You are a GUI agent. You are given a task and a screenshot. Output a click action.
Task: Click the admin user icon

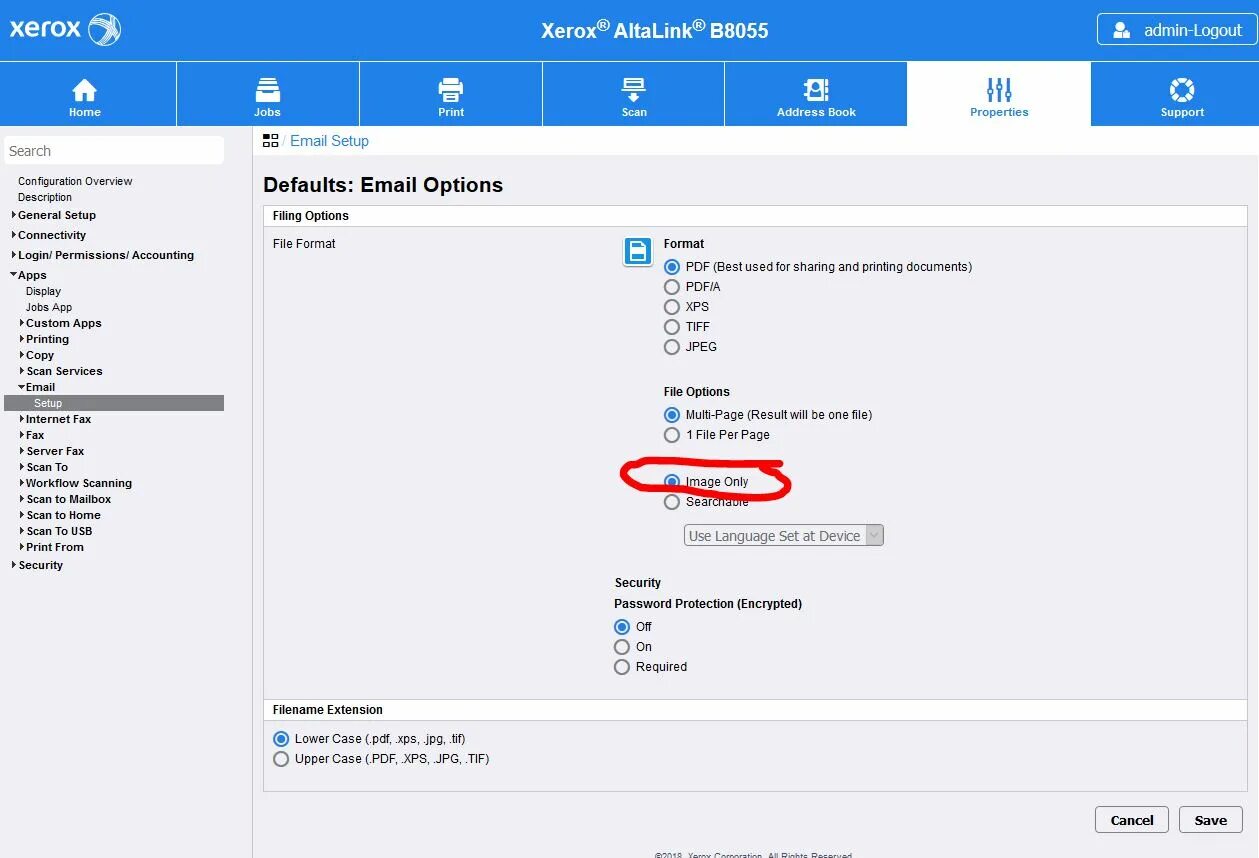tap(1122, 30)
